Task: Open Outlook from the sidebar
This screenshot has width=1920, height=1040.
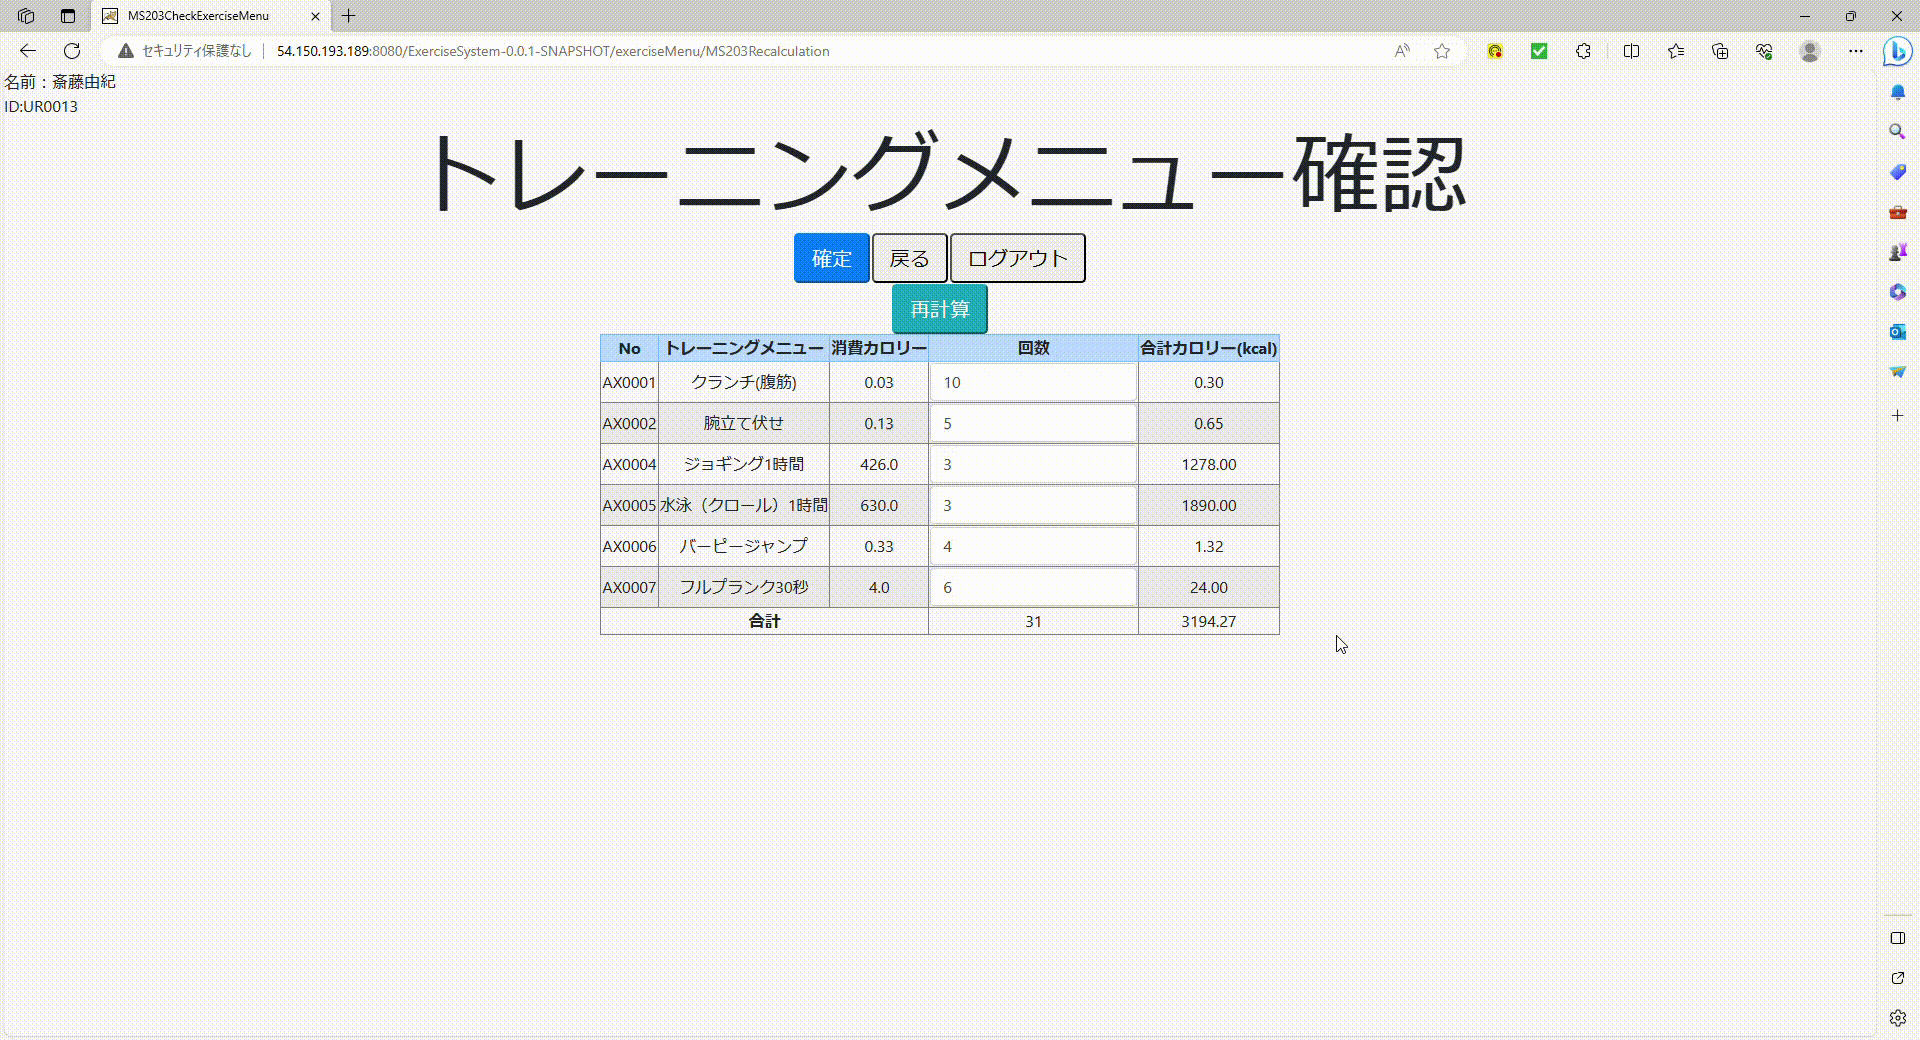Action: [x=1896, y=331]
